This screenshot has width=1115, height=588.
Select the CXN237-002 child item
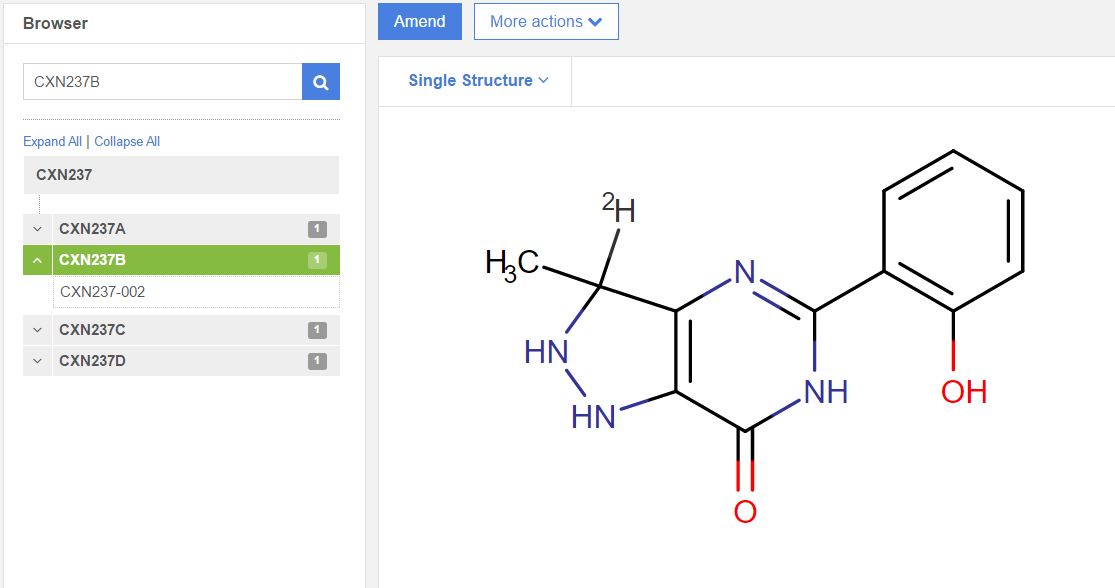pos(103,292)
